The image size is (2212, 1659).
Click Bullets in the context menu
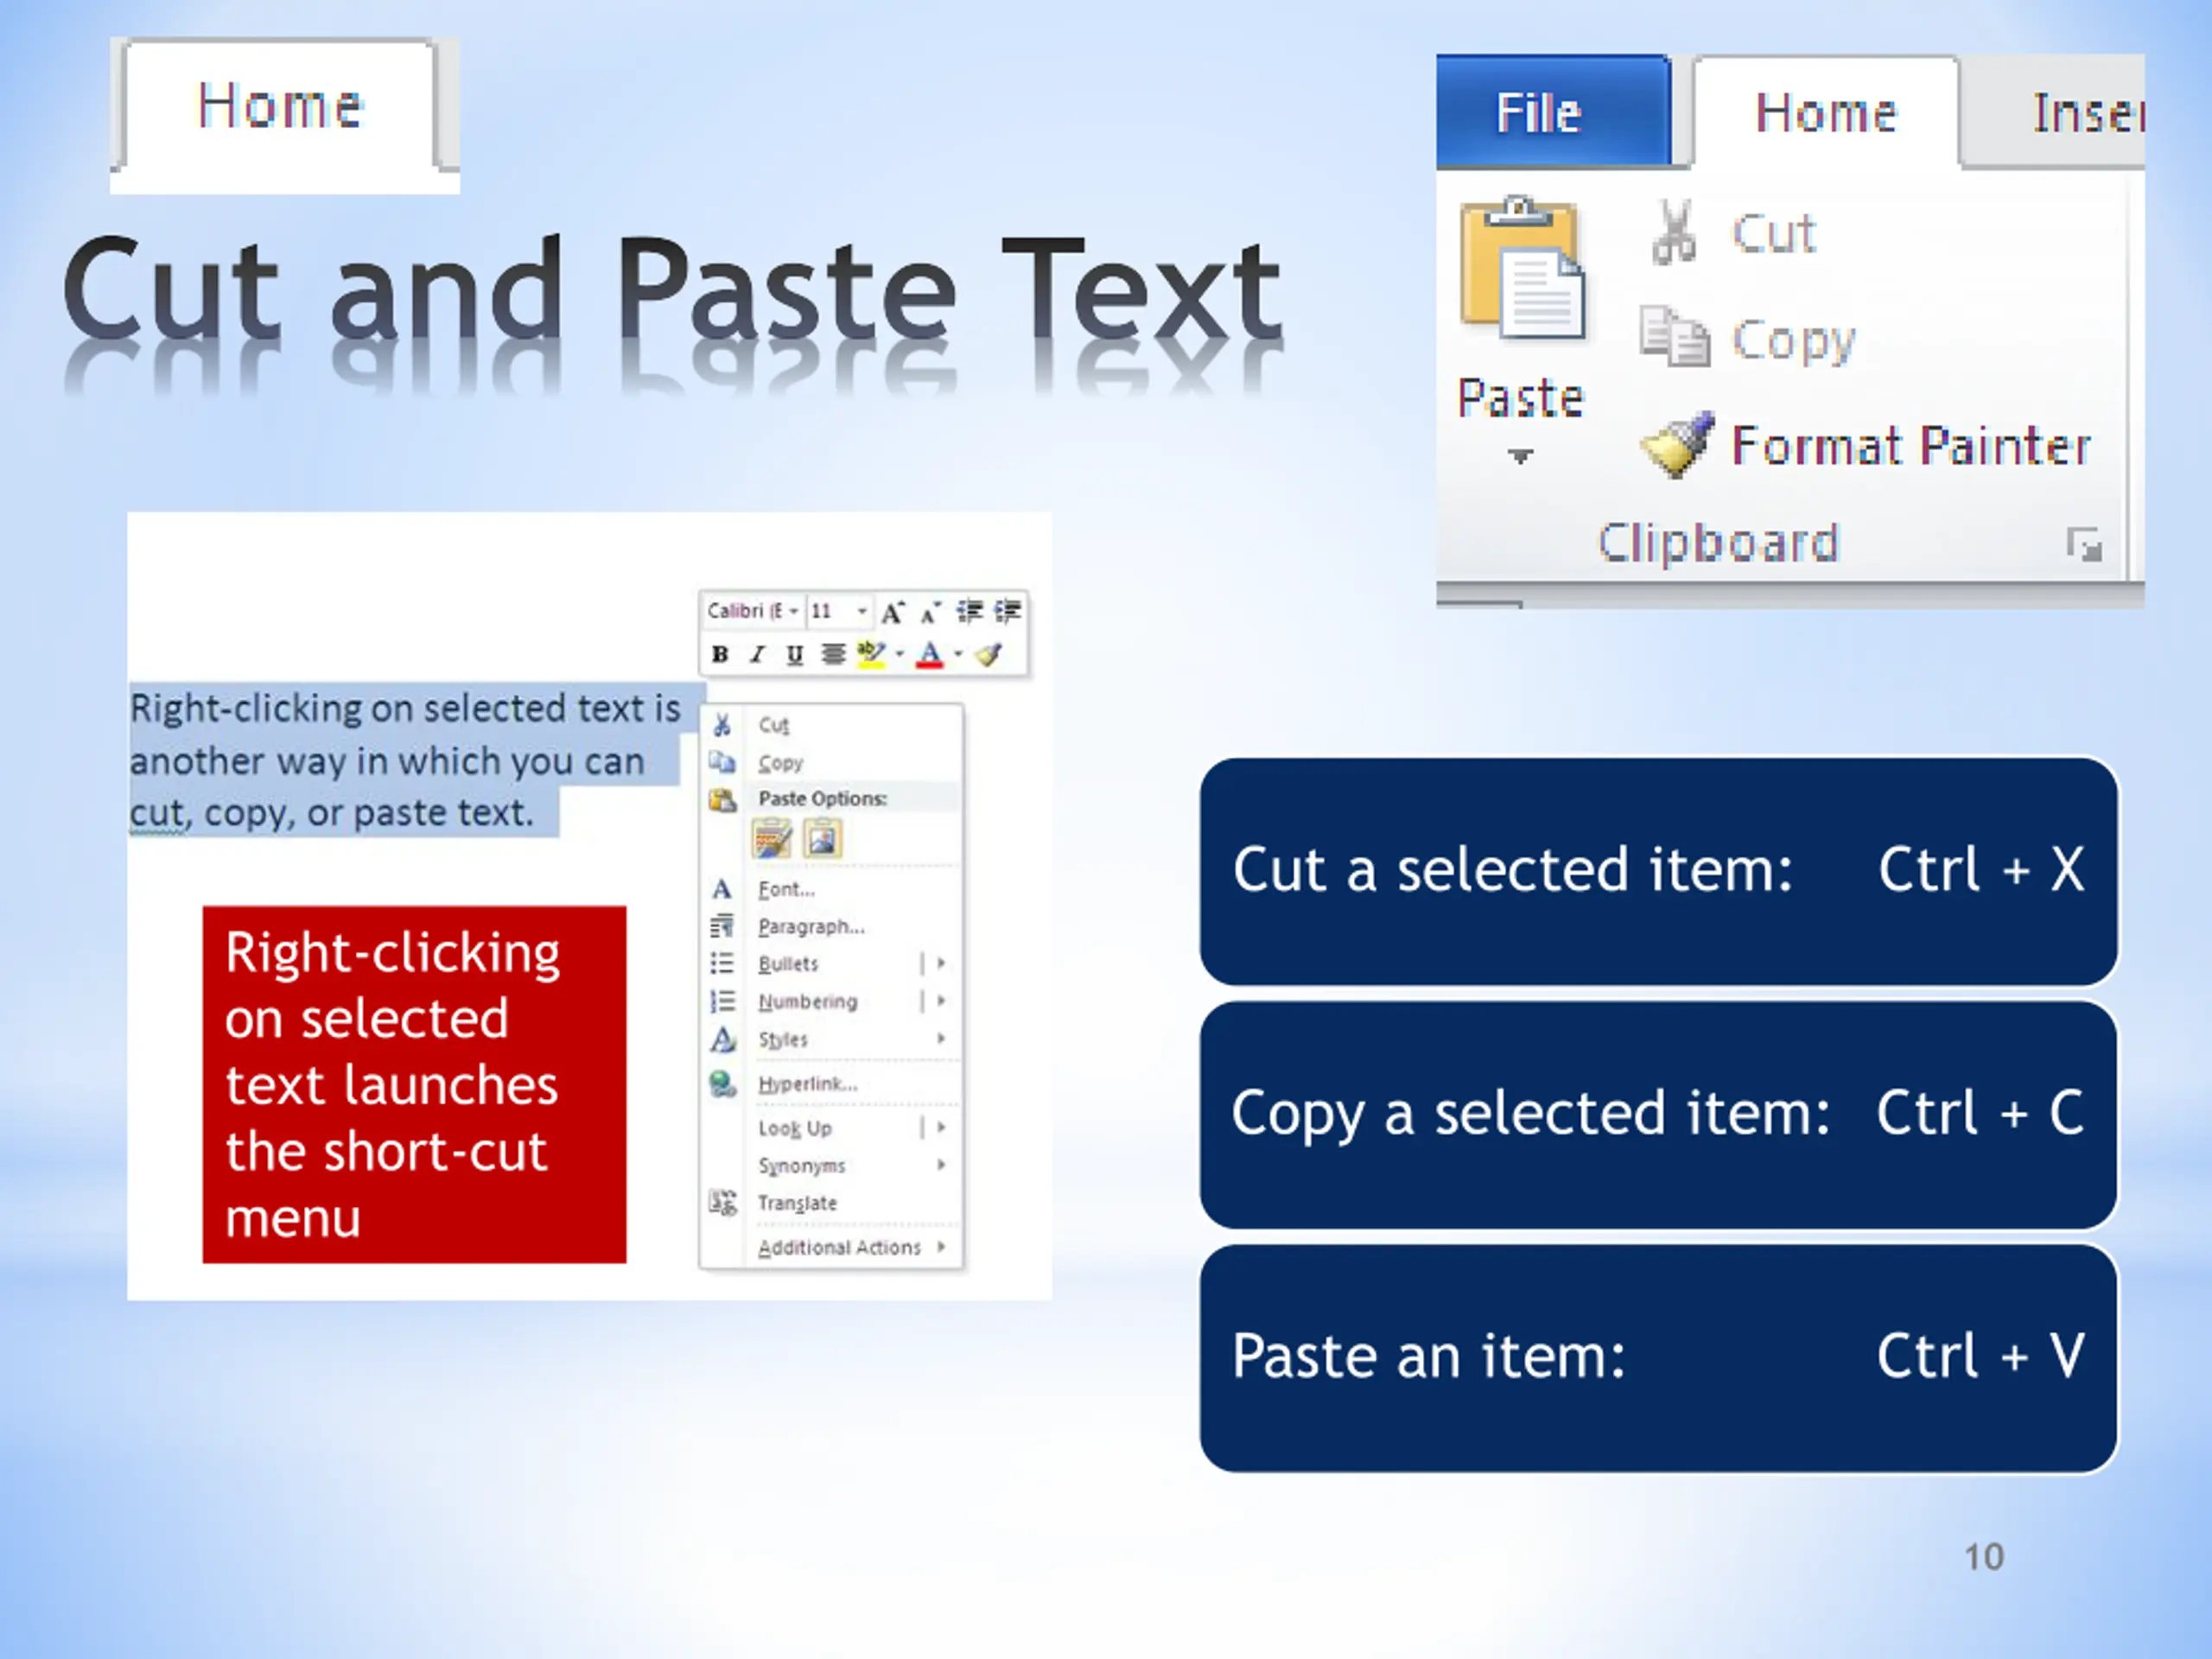810,964
